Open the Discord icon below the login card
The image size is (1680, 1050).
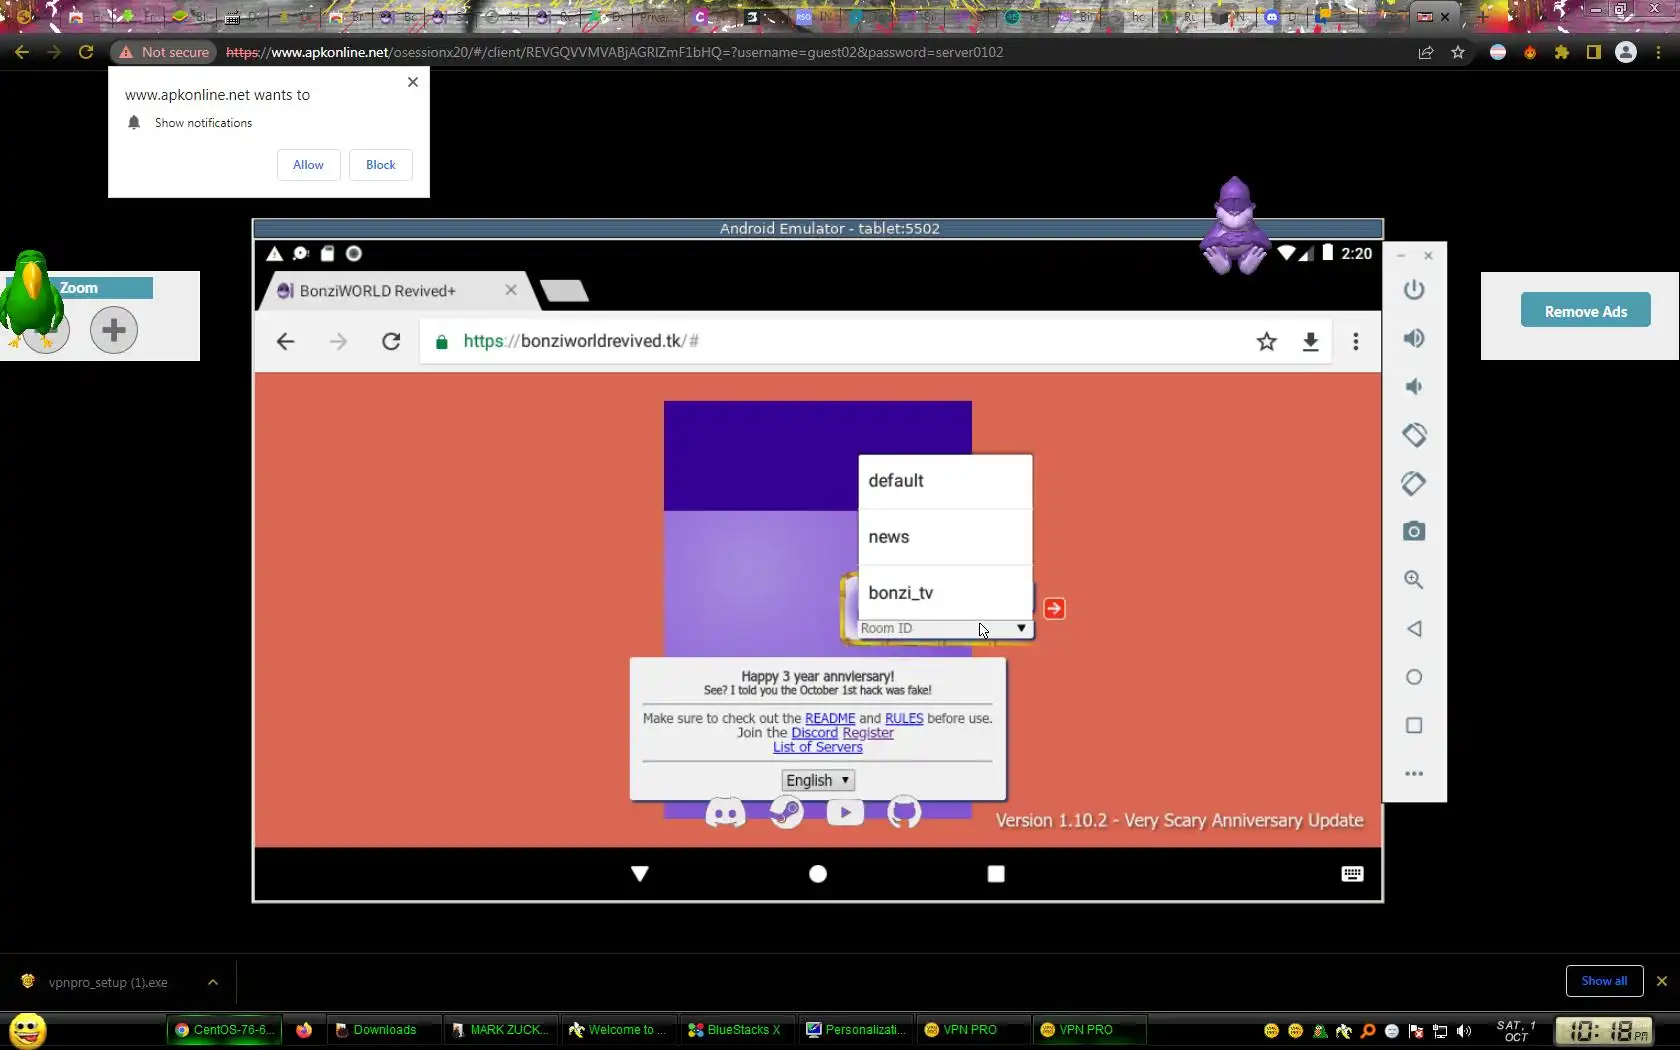coord(725,813)
